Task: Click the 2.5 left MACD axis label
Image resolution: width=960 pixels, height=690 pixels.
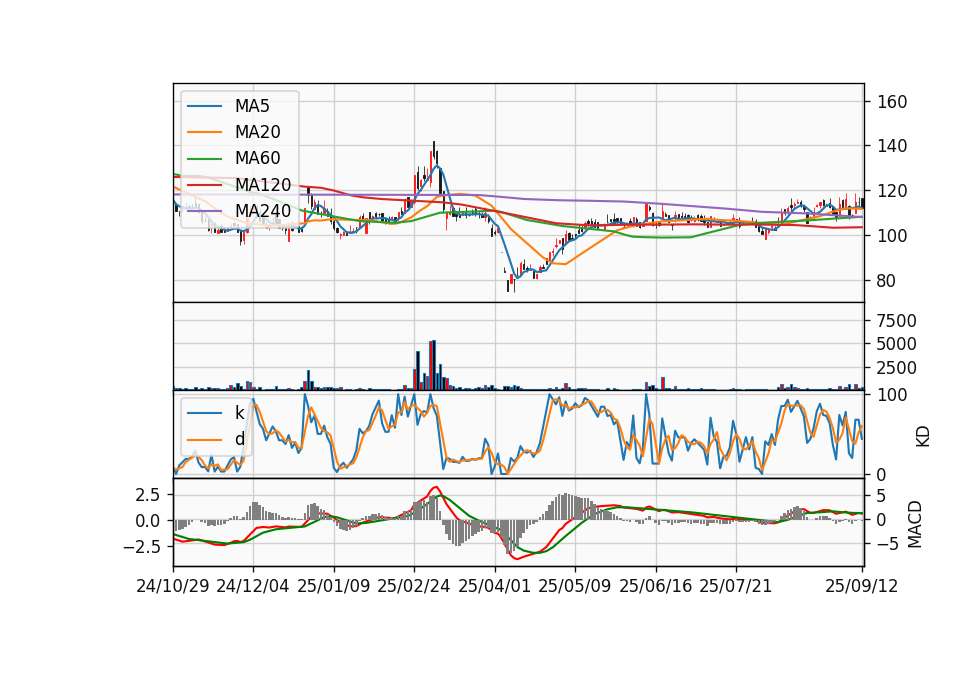Action: click(148, 495)
